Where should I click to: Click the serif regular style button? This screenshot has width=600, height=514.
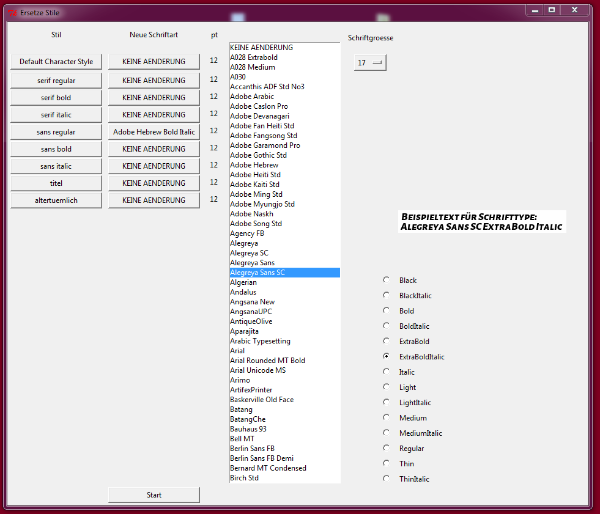(x=57, y=80)
